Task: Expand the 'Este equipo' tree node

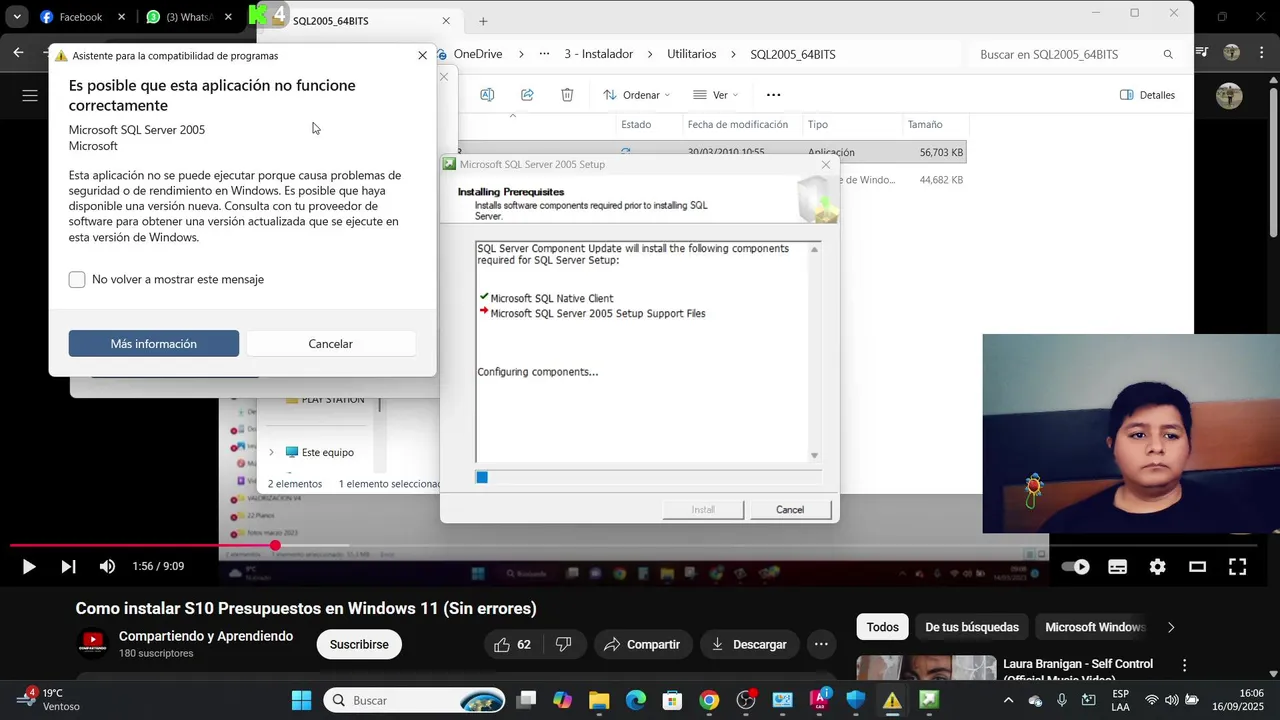Action: tap(271, 452)
